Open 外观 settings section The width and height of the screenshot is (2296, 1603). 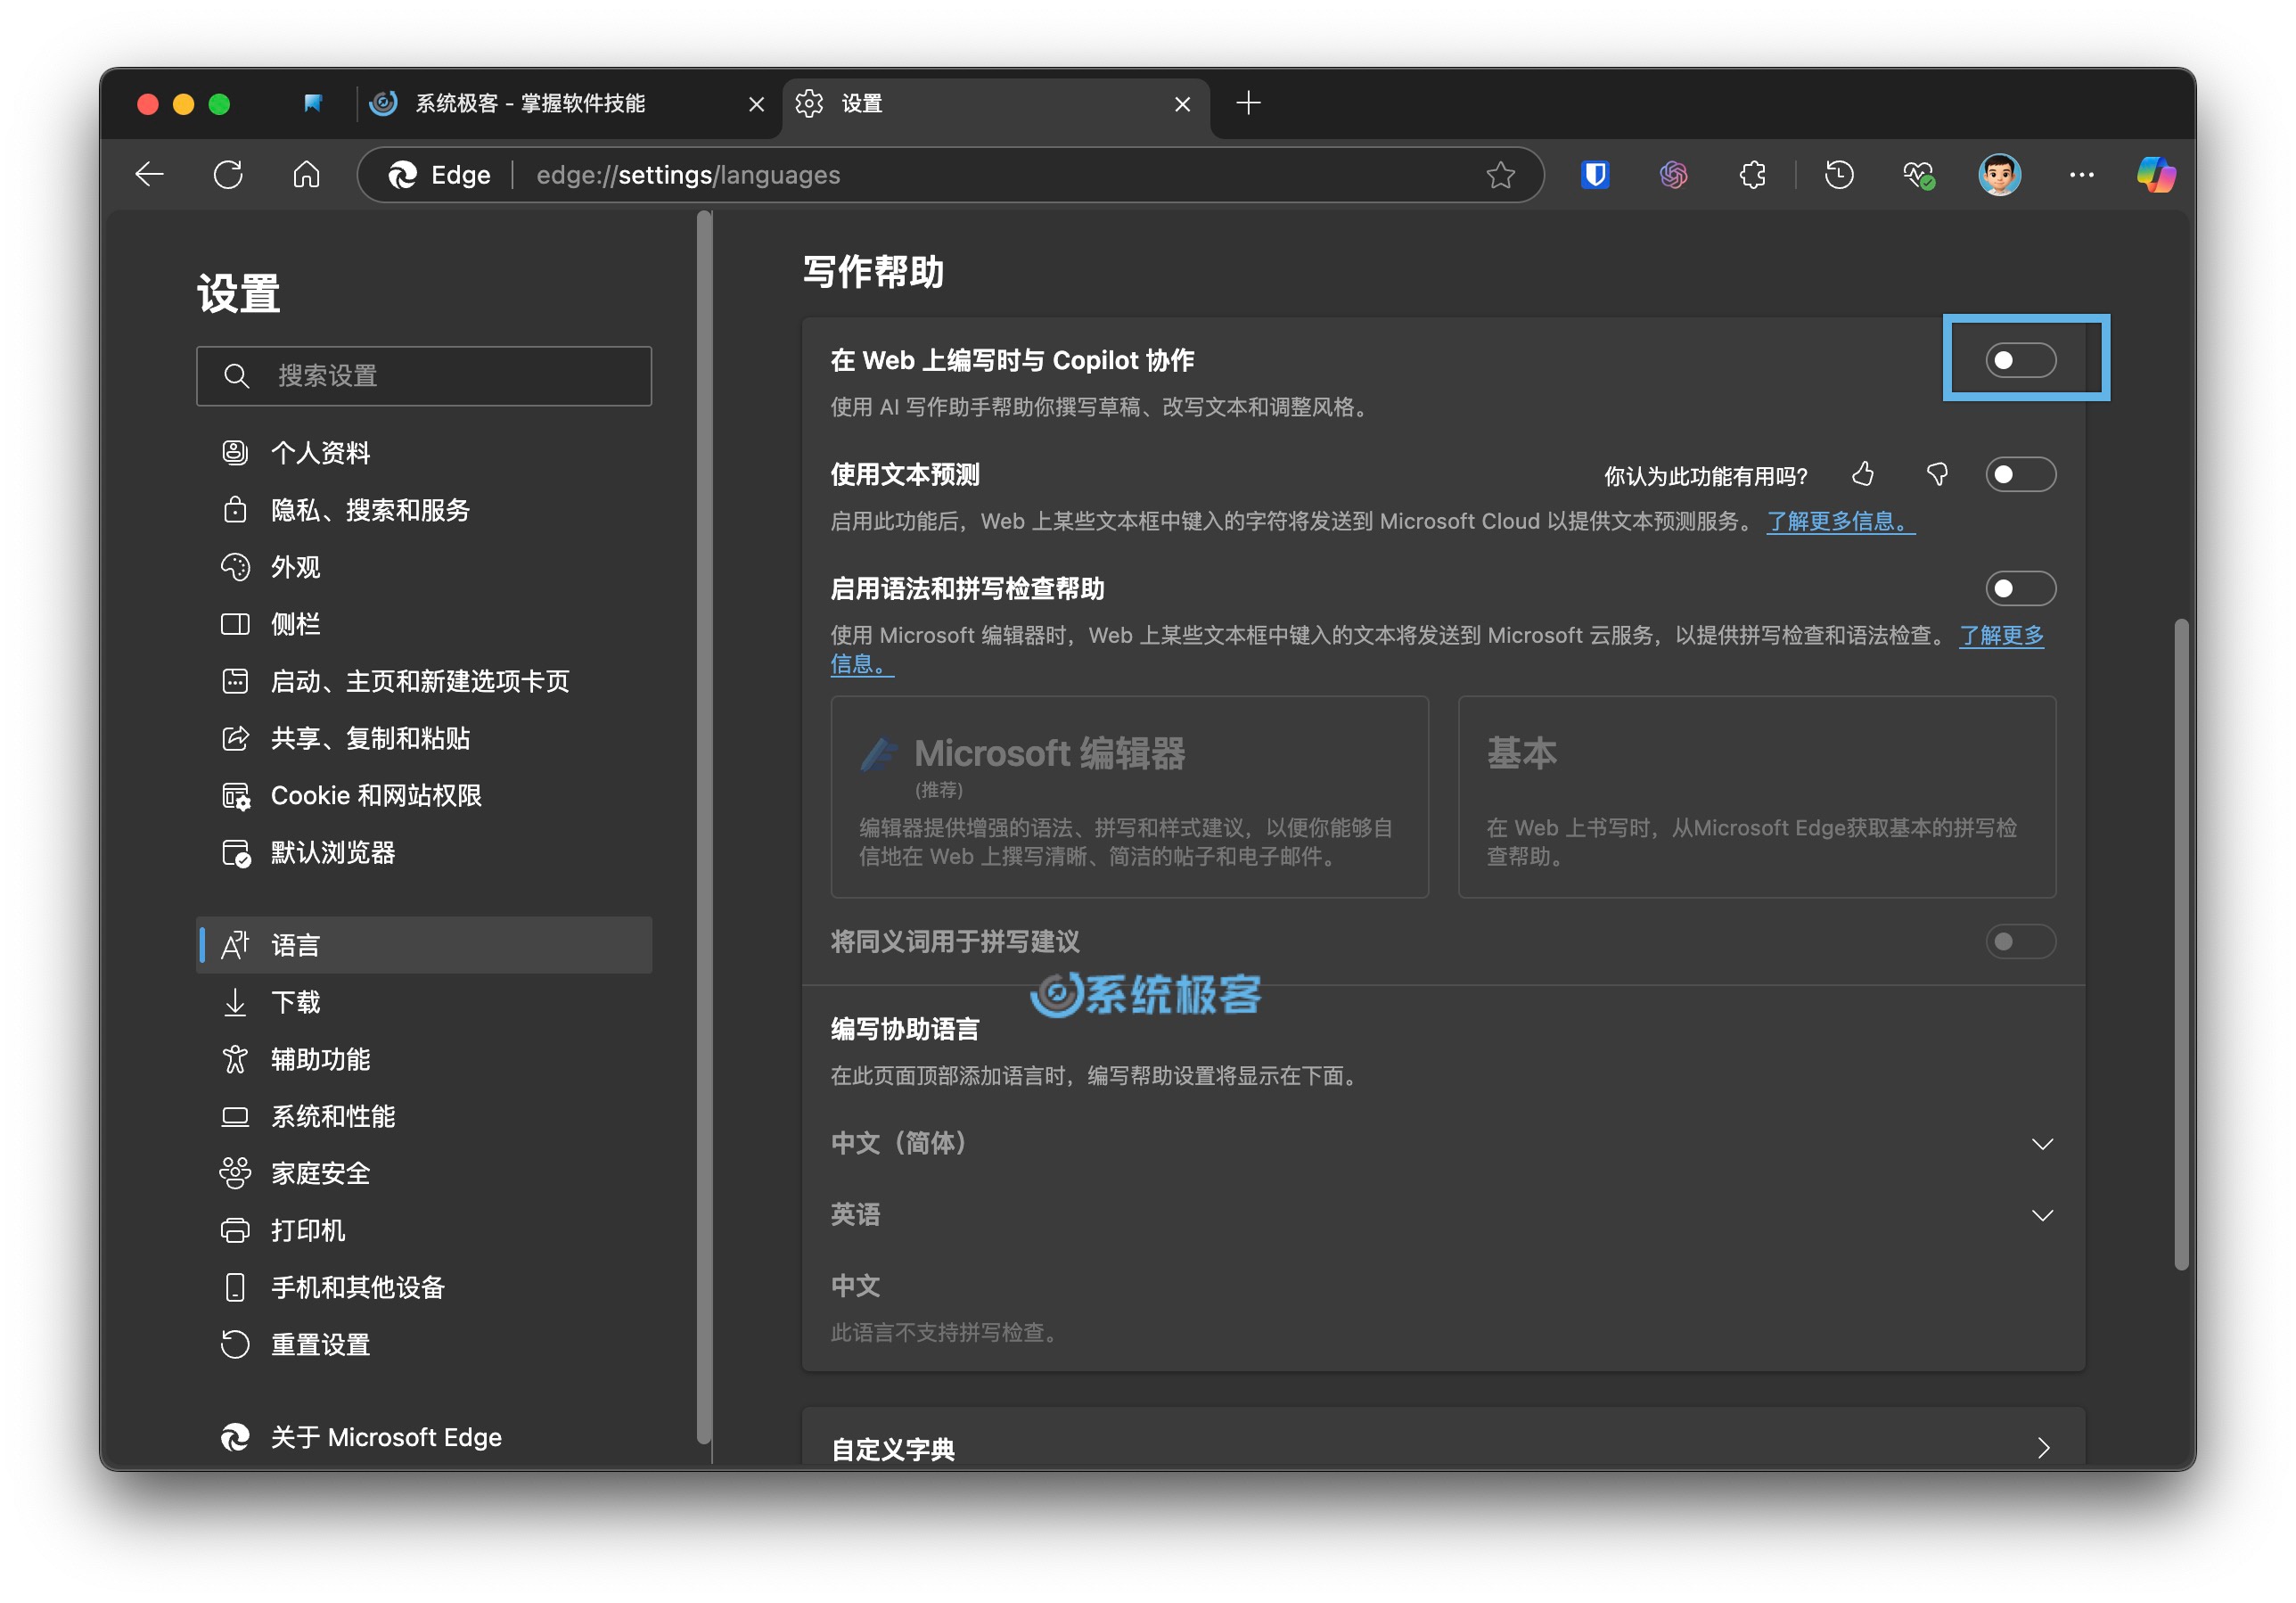coord(424,567)
